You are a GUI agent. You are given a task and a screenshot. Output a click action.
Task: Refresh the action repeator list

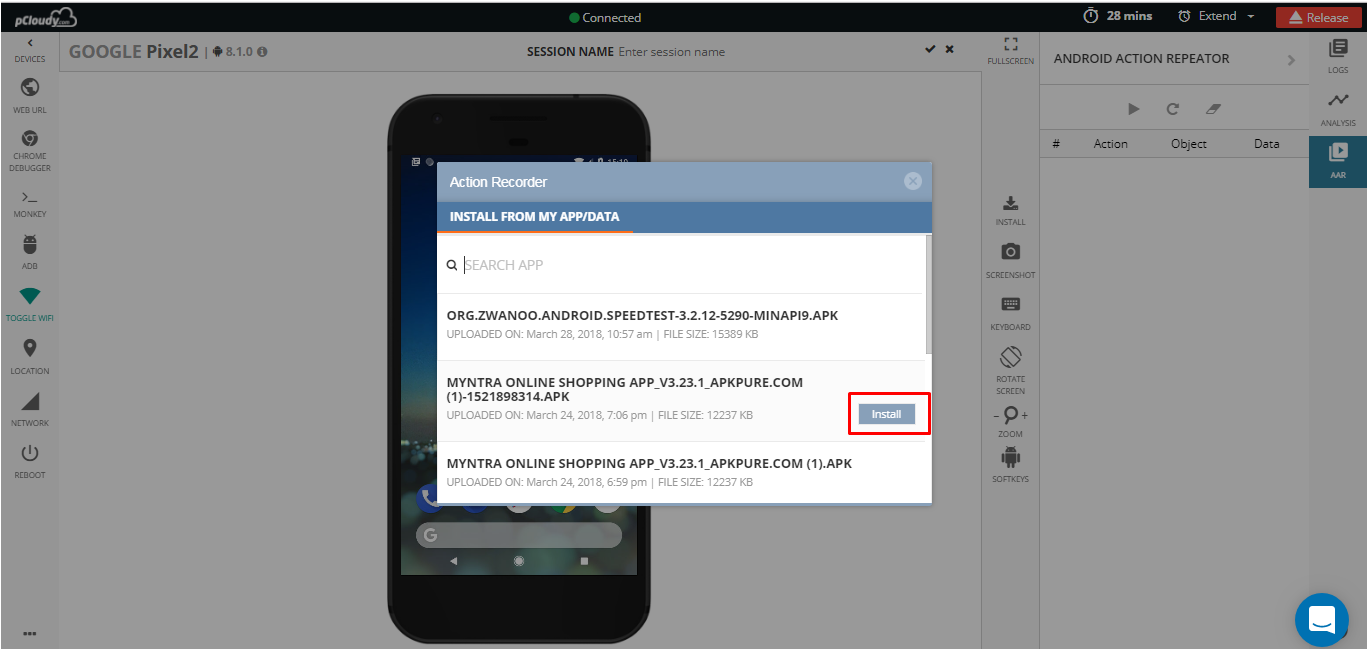1173,109
